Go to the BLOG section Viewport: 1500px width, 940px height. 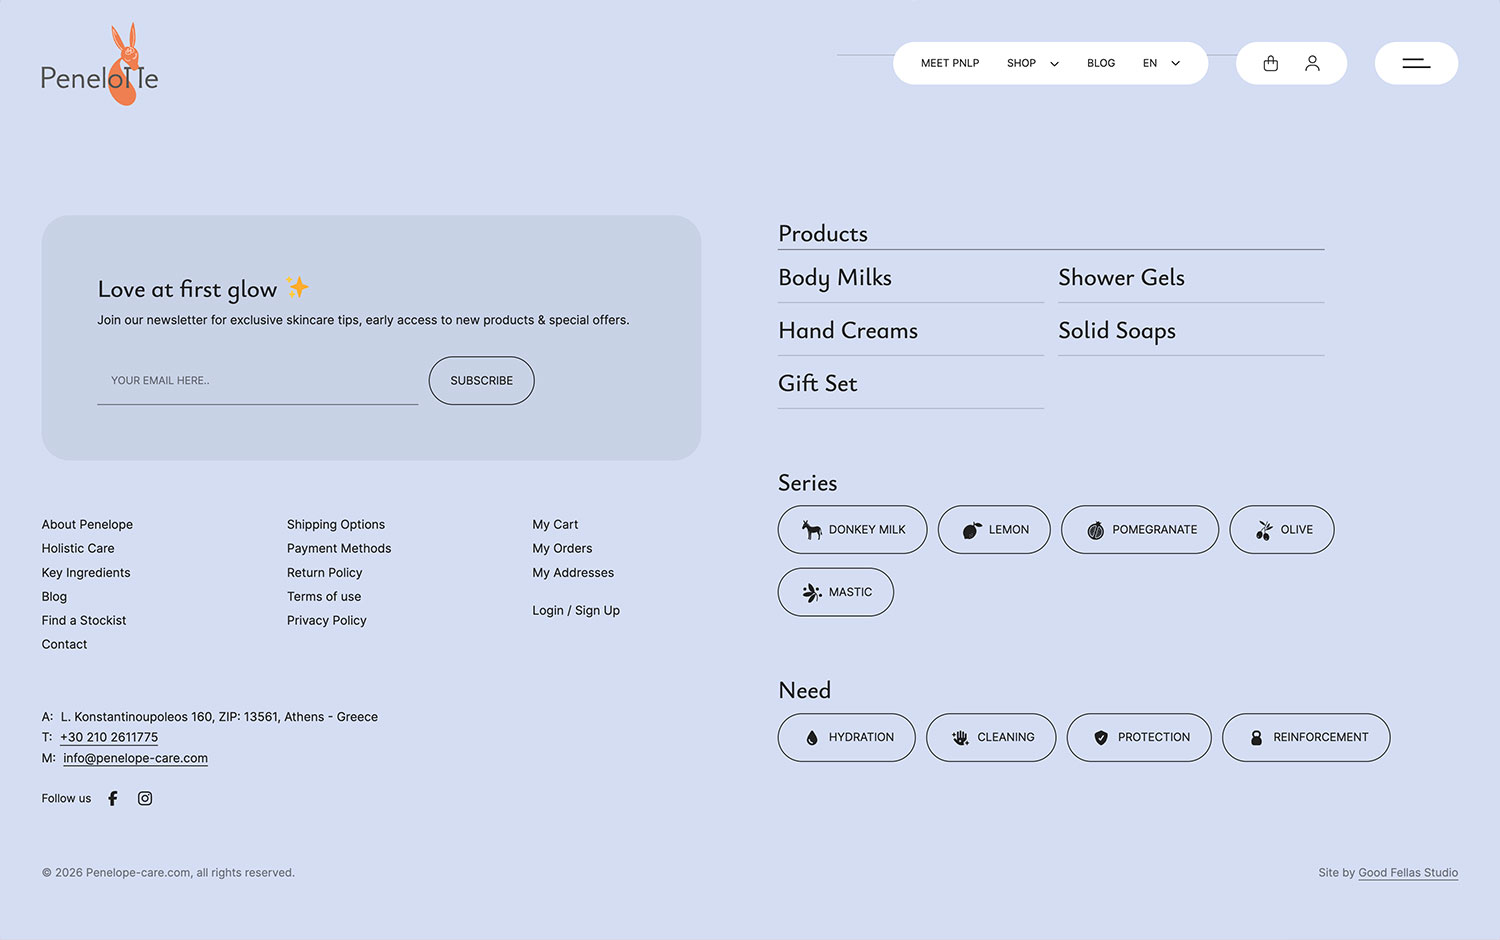(x=1100, y=63)
